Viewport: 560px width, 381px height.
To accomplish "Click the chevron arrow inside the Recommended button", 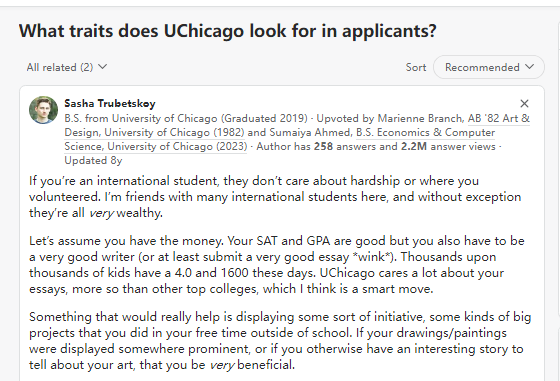I will tap(529, 67).
